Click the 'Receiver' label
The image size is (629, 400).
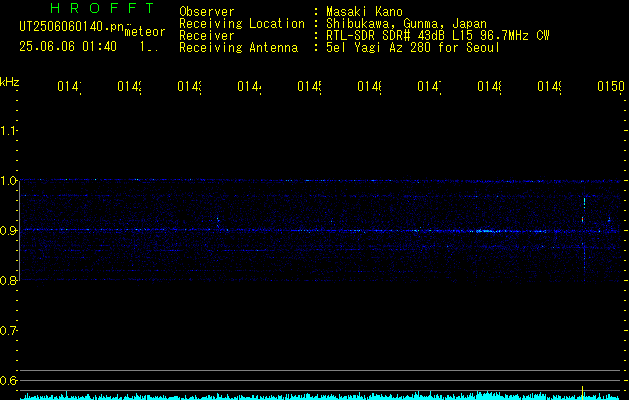(x=207, y=36)
